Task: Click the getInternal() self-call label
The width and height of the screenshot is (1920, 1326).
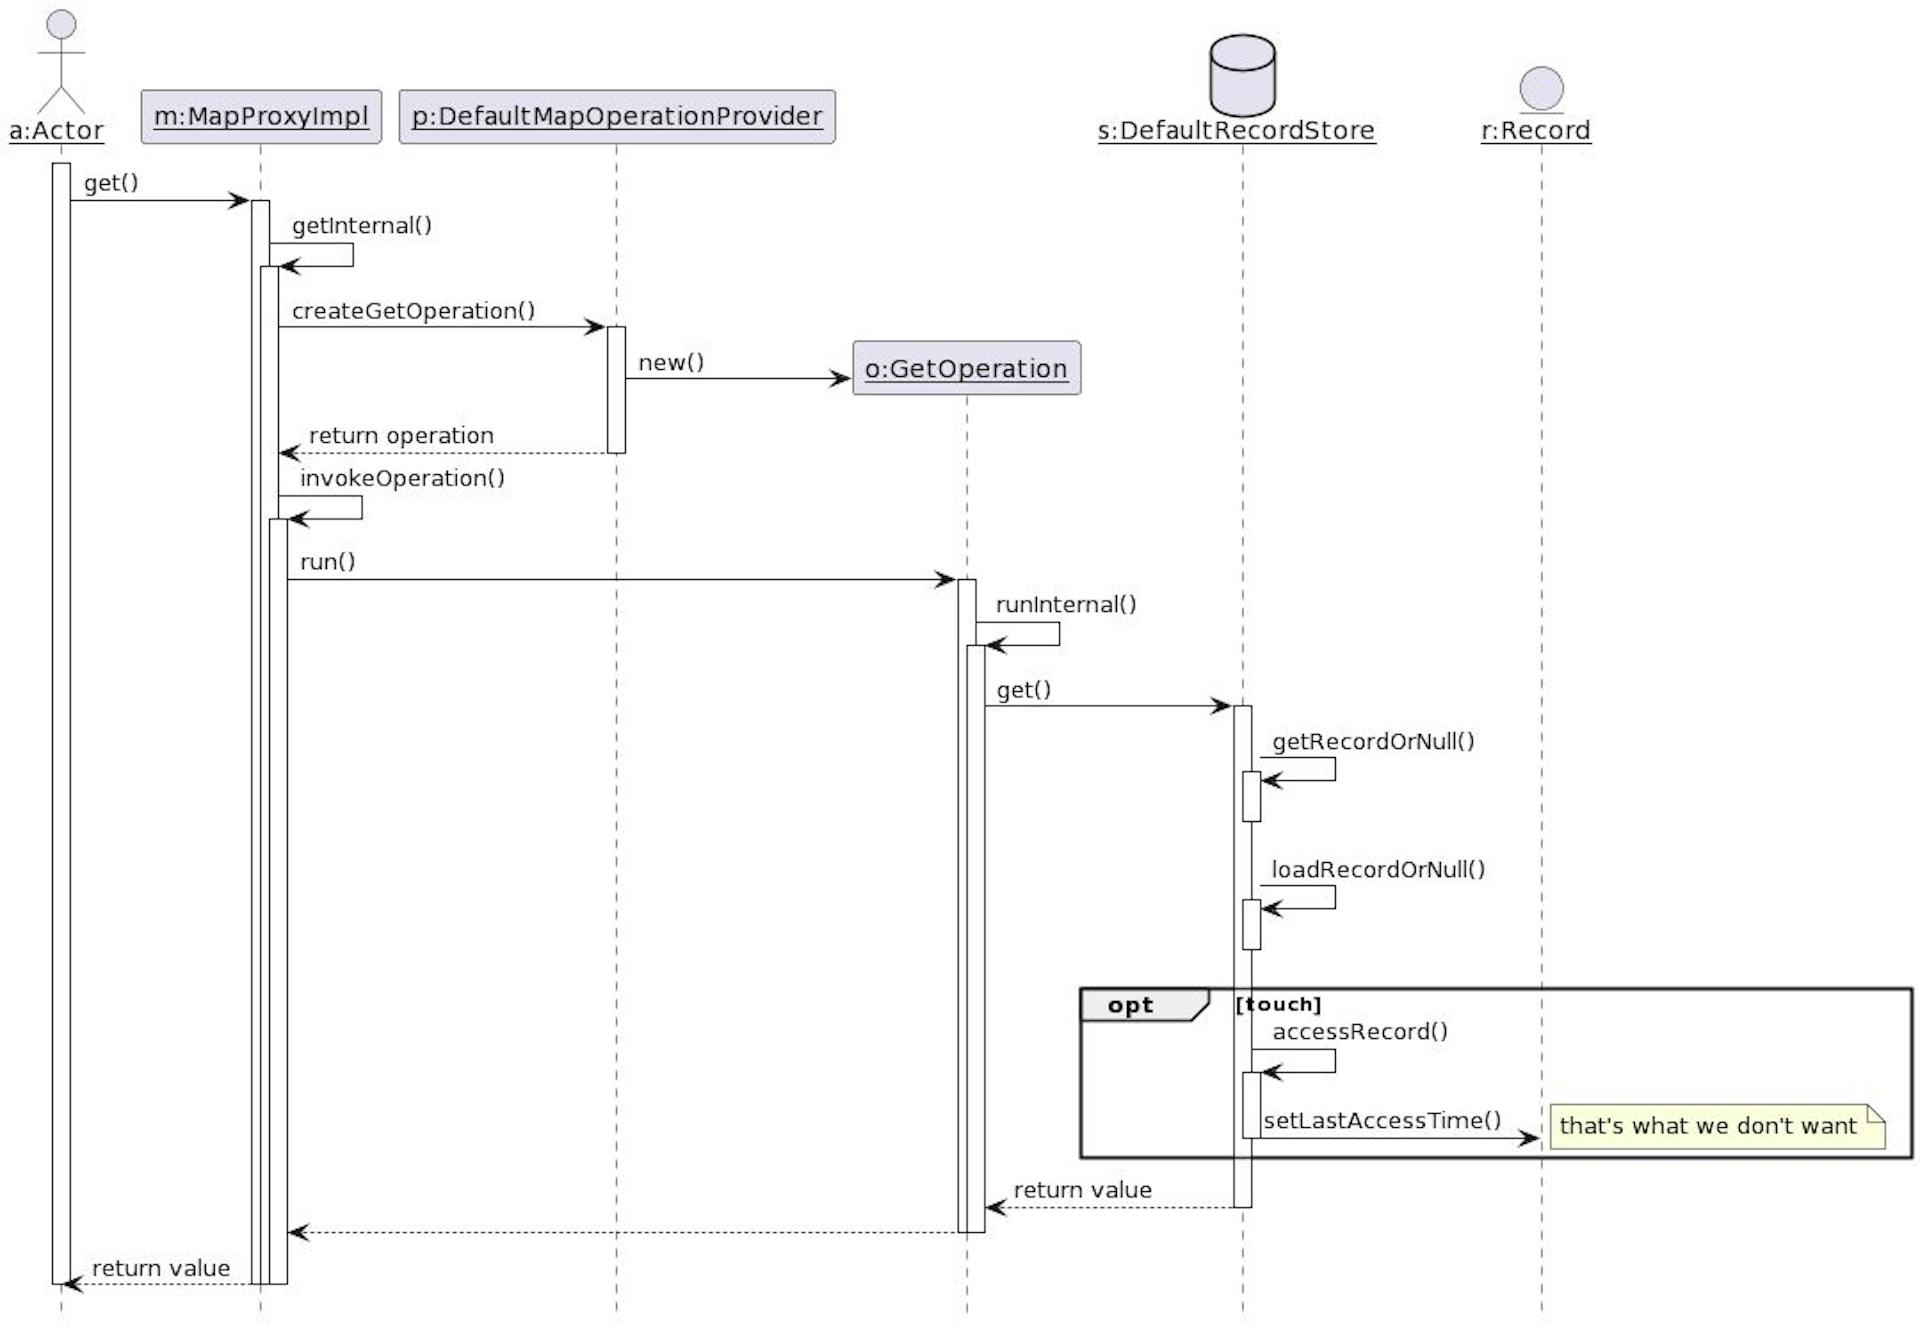Action: tap(361, 225)
